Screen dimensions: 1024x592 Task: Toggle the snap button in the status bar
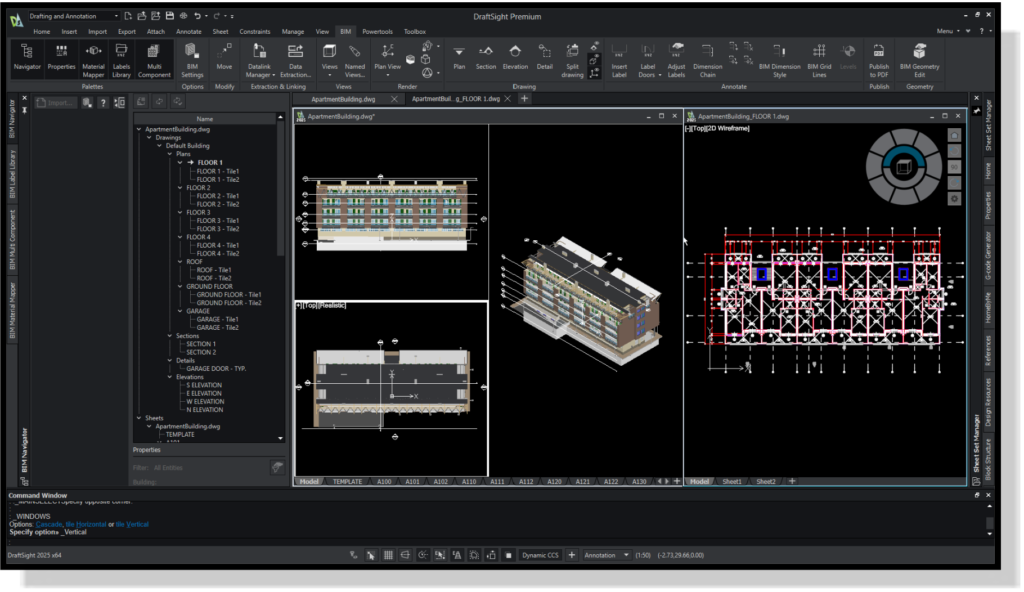click(371, 554)
